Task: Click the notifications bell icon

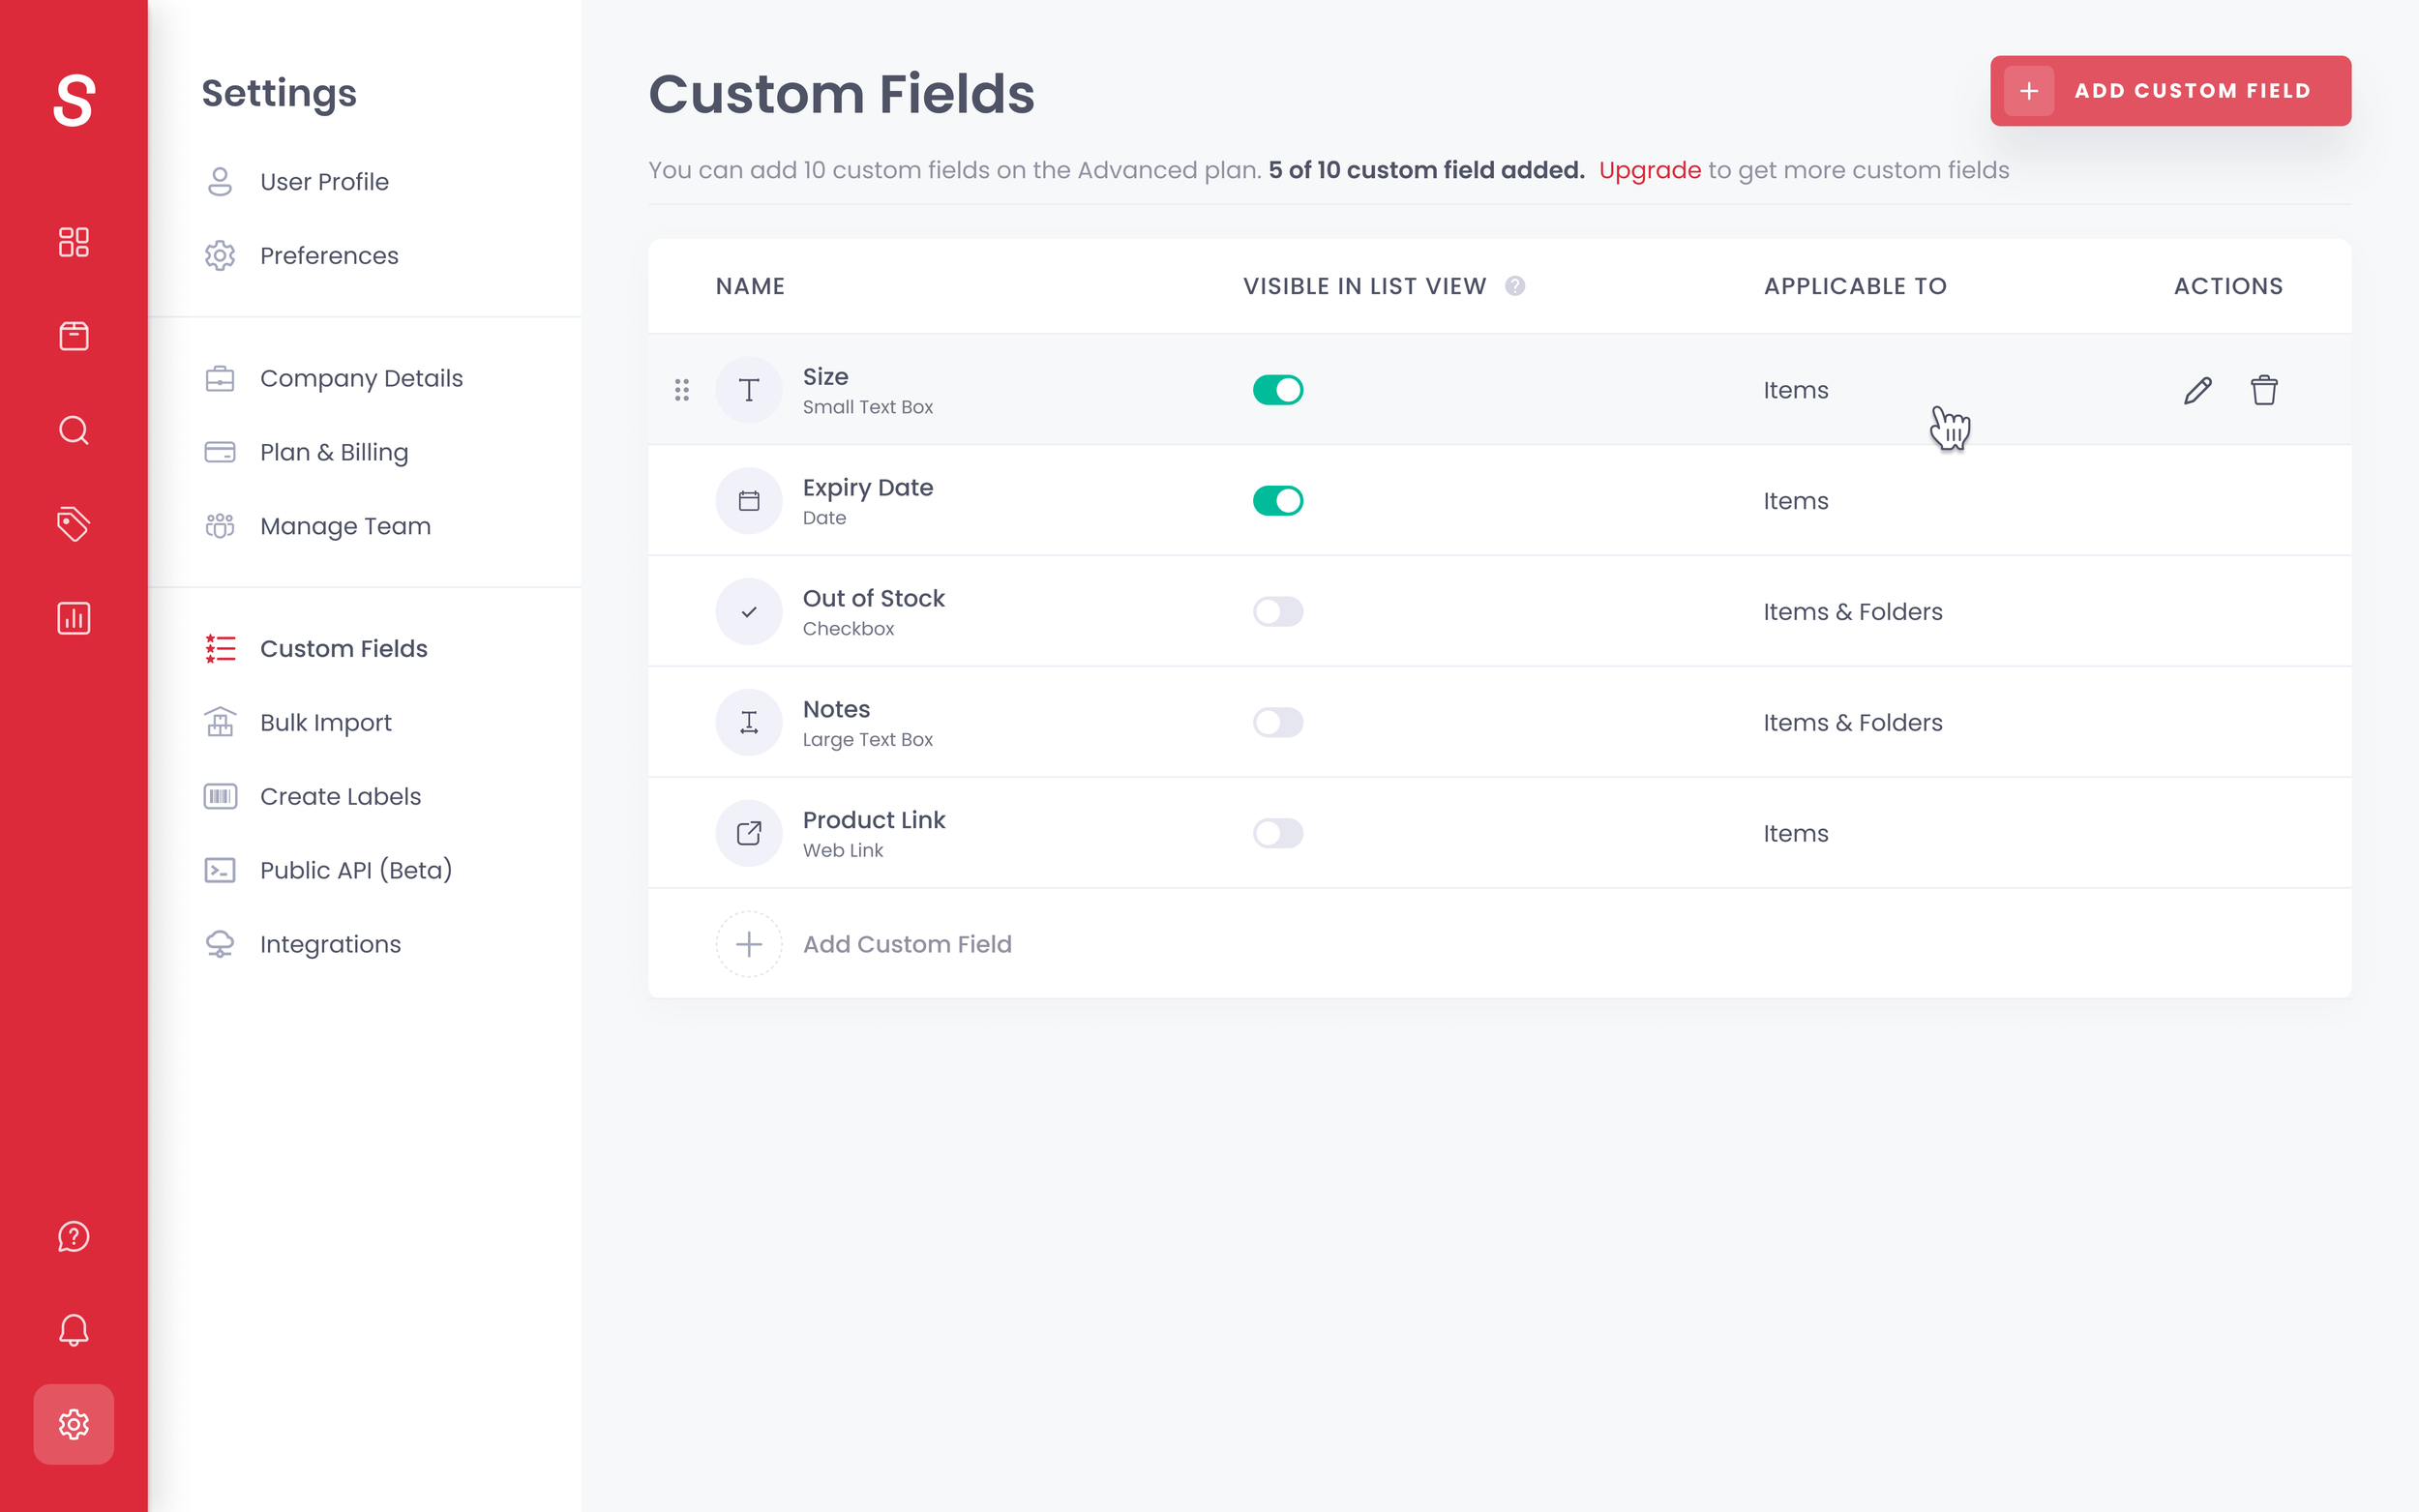Action: [x=74, y=1330]
